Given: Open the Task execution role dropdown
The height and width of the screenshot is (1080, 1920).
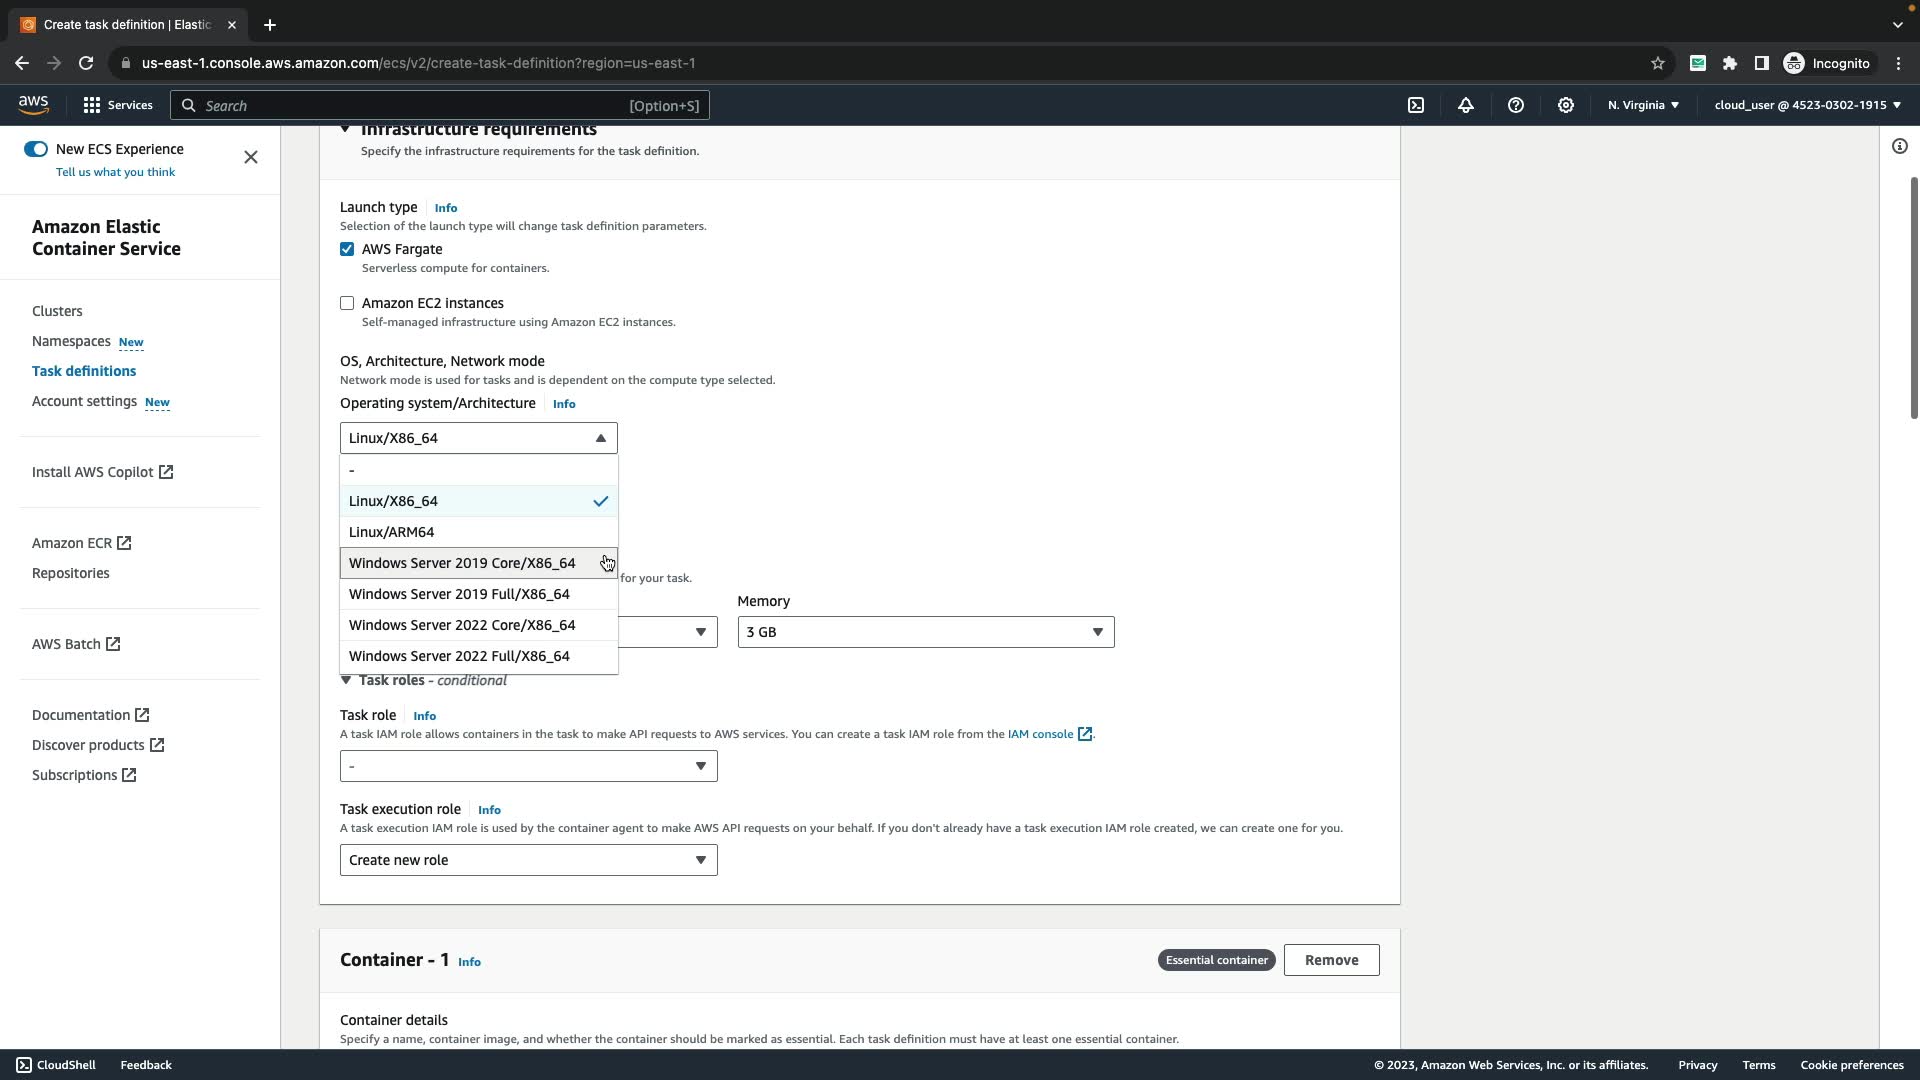Looking at the screenshot, I should click(528, 860).
